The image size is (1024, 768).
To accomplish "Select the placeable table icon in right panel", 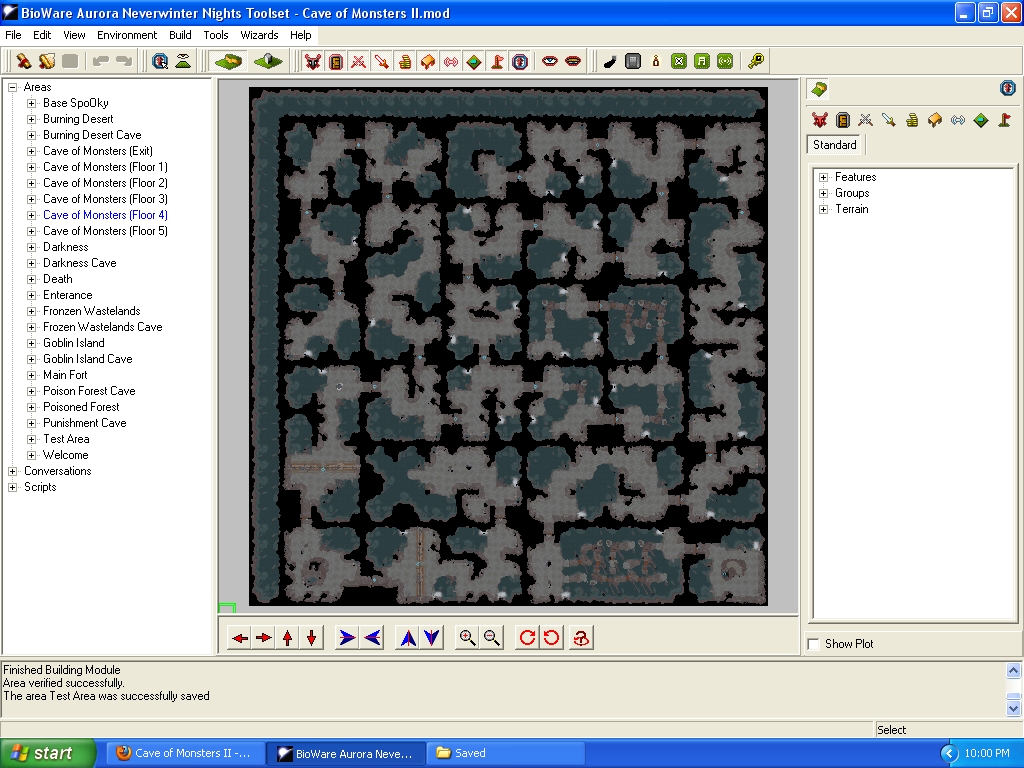I will click(x=935, y=120).
